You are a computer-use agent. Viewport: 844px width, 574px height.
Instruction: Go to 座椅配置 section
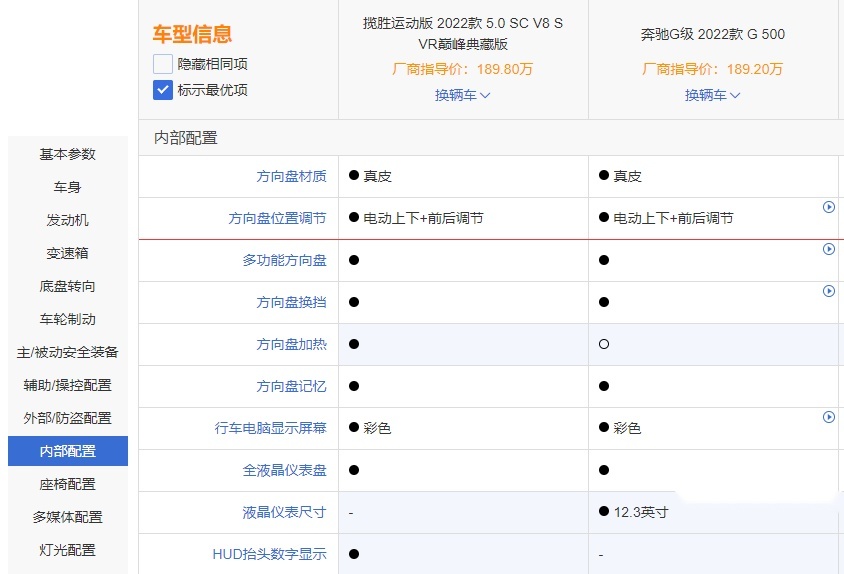coord(68,484)
